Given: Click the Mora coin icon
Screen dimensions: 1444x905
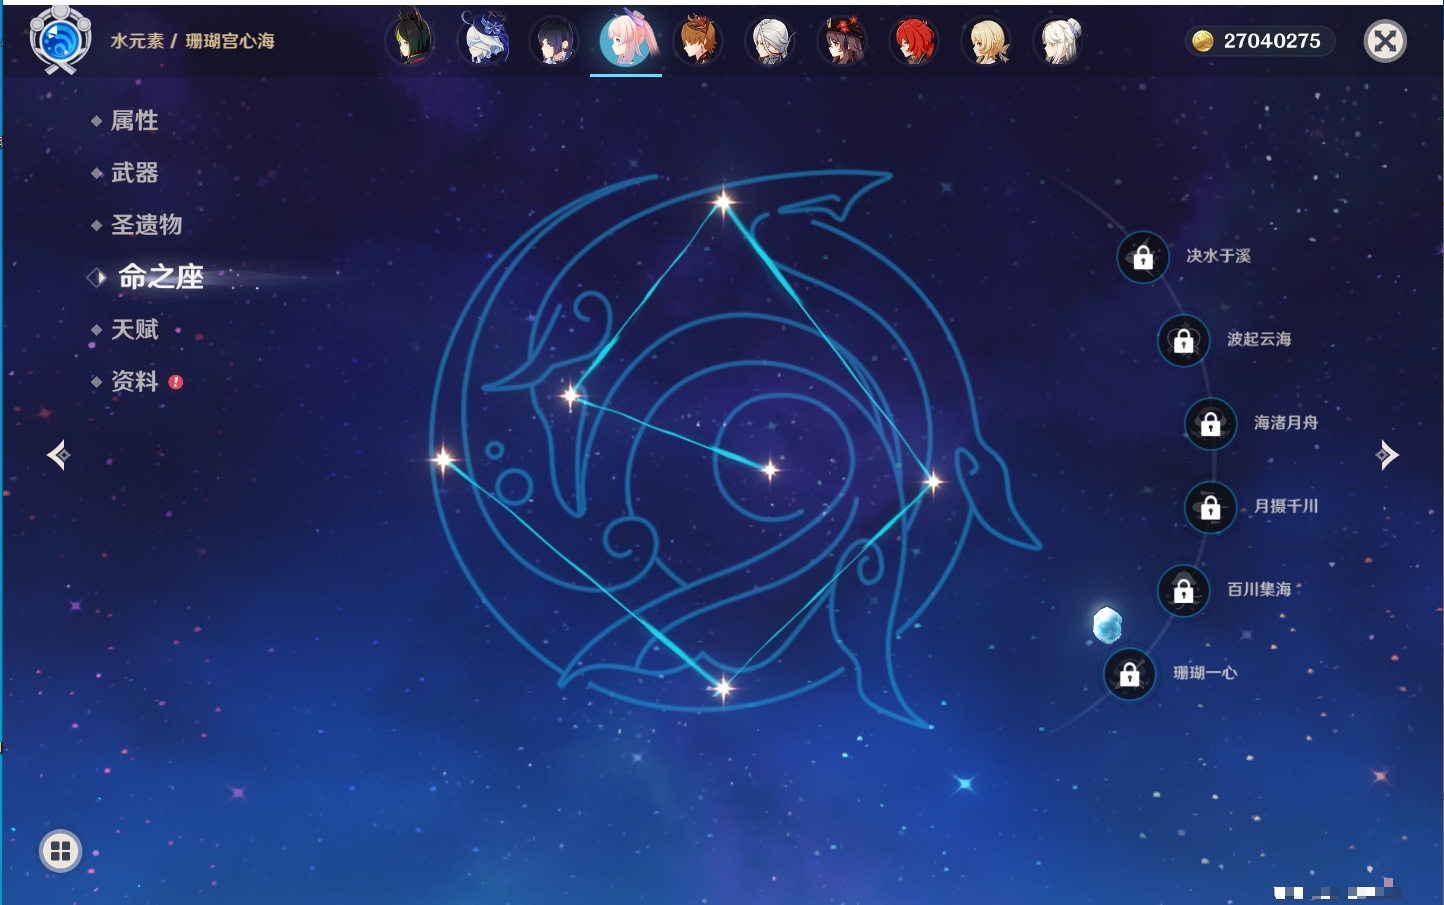Looking at the screenshot, I should 1202,41.
